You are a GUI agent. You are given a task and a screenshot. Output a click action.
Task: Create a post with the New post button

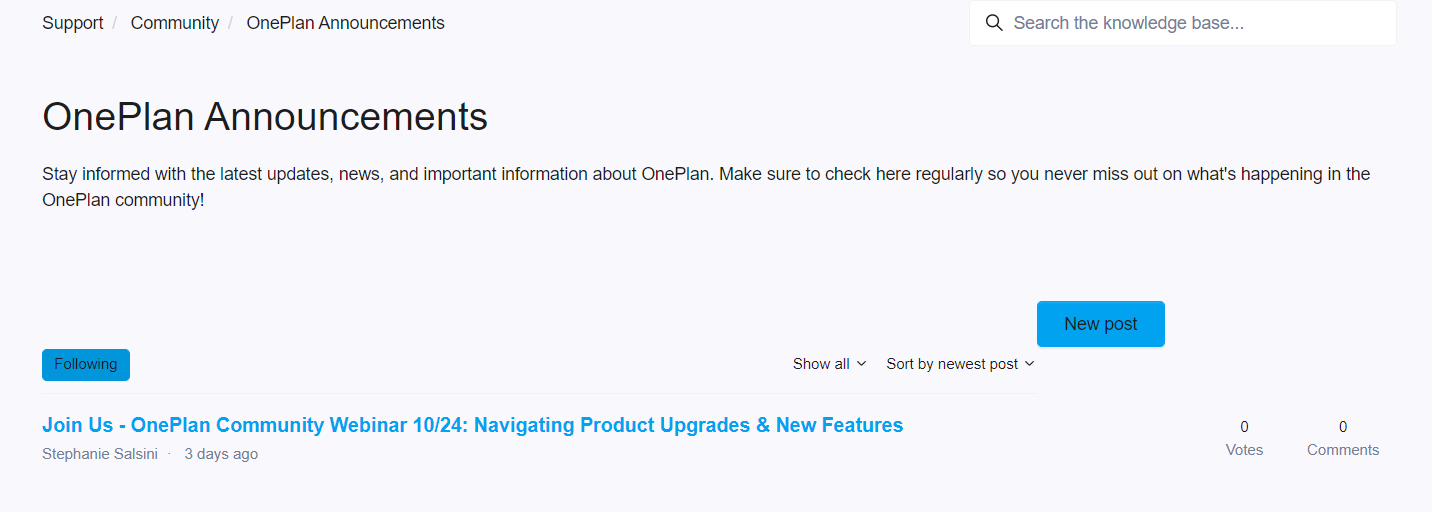[1101, 324]
